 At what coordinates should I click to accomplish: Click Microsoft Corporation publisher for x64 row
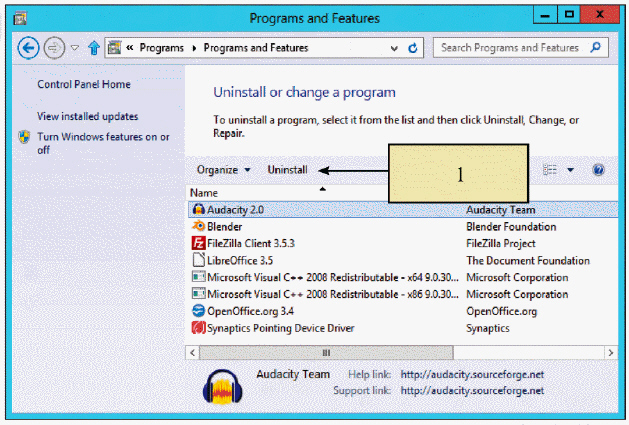(x=517, y=278)
